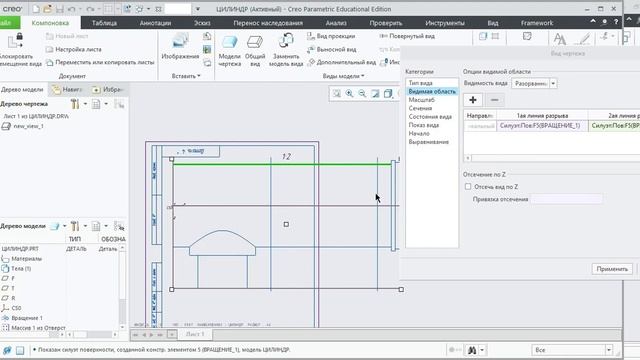Screen dimensions: 640x360
Task: Choose Переместить или копировать листы
Action: tap(100, 62)
